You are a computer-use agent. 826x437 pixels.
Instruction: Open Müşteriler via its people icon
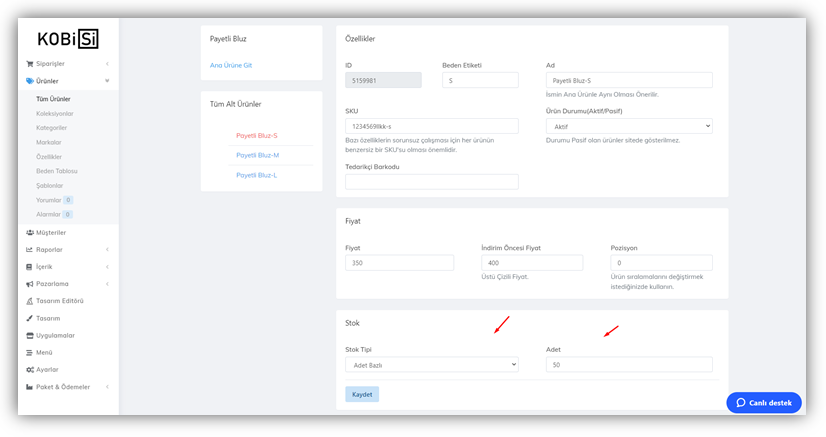(x=30, y=232)
